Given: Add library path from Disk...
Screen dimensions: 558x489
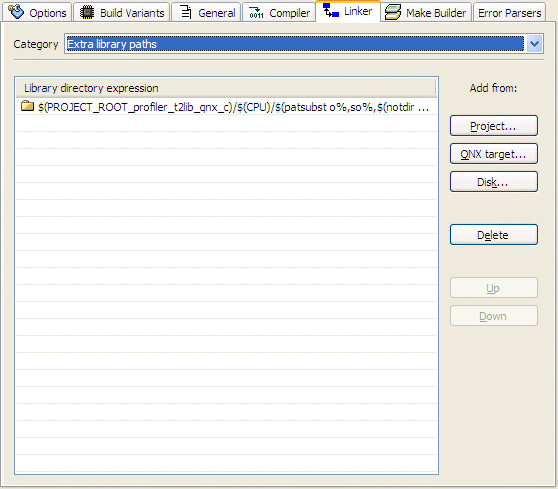Looking at the screenshot, I should [494, 182].
